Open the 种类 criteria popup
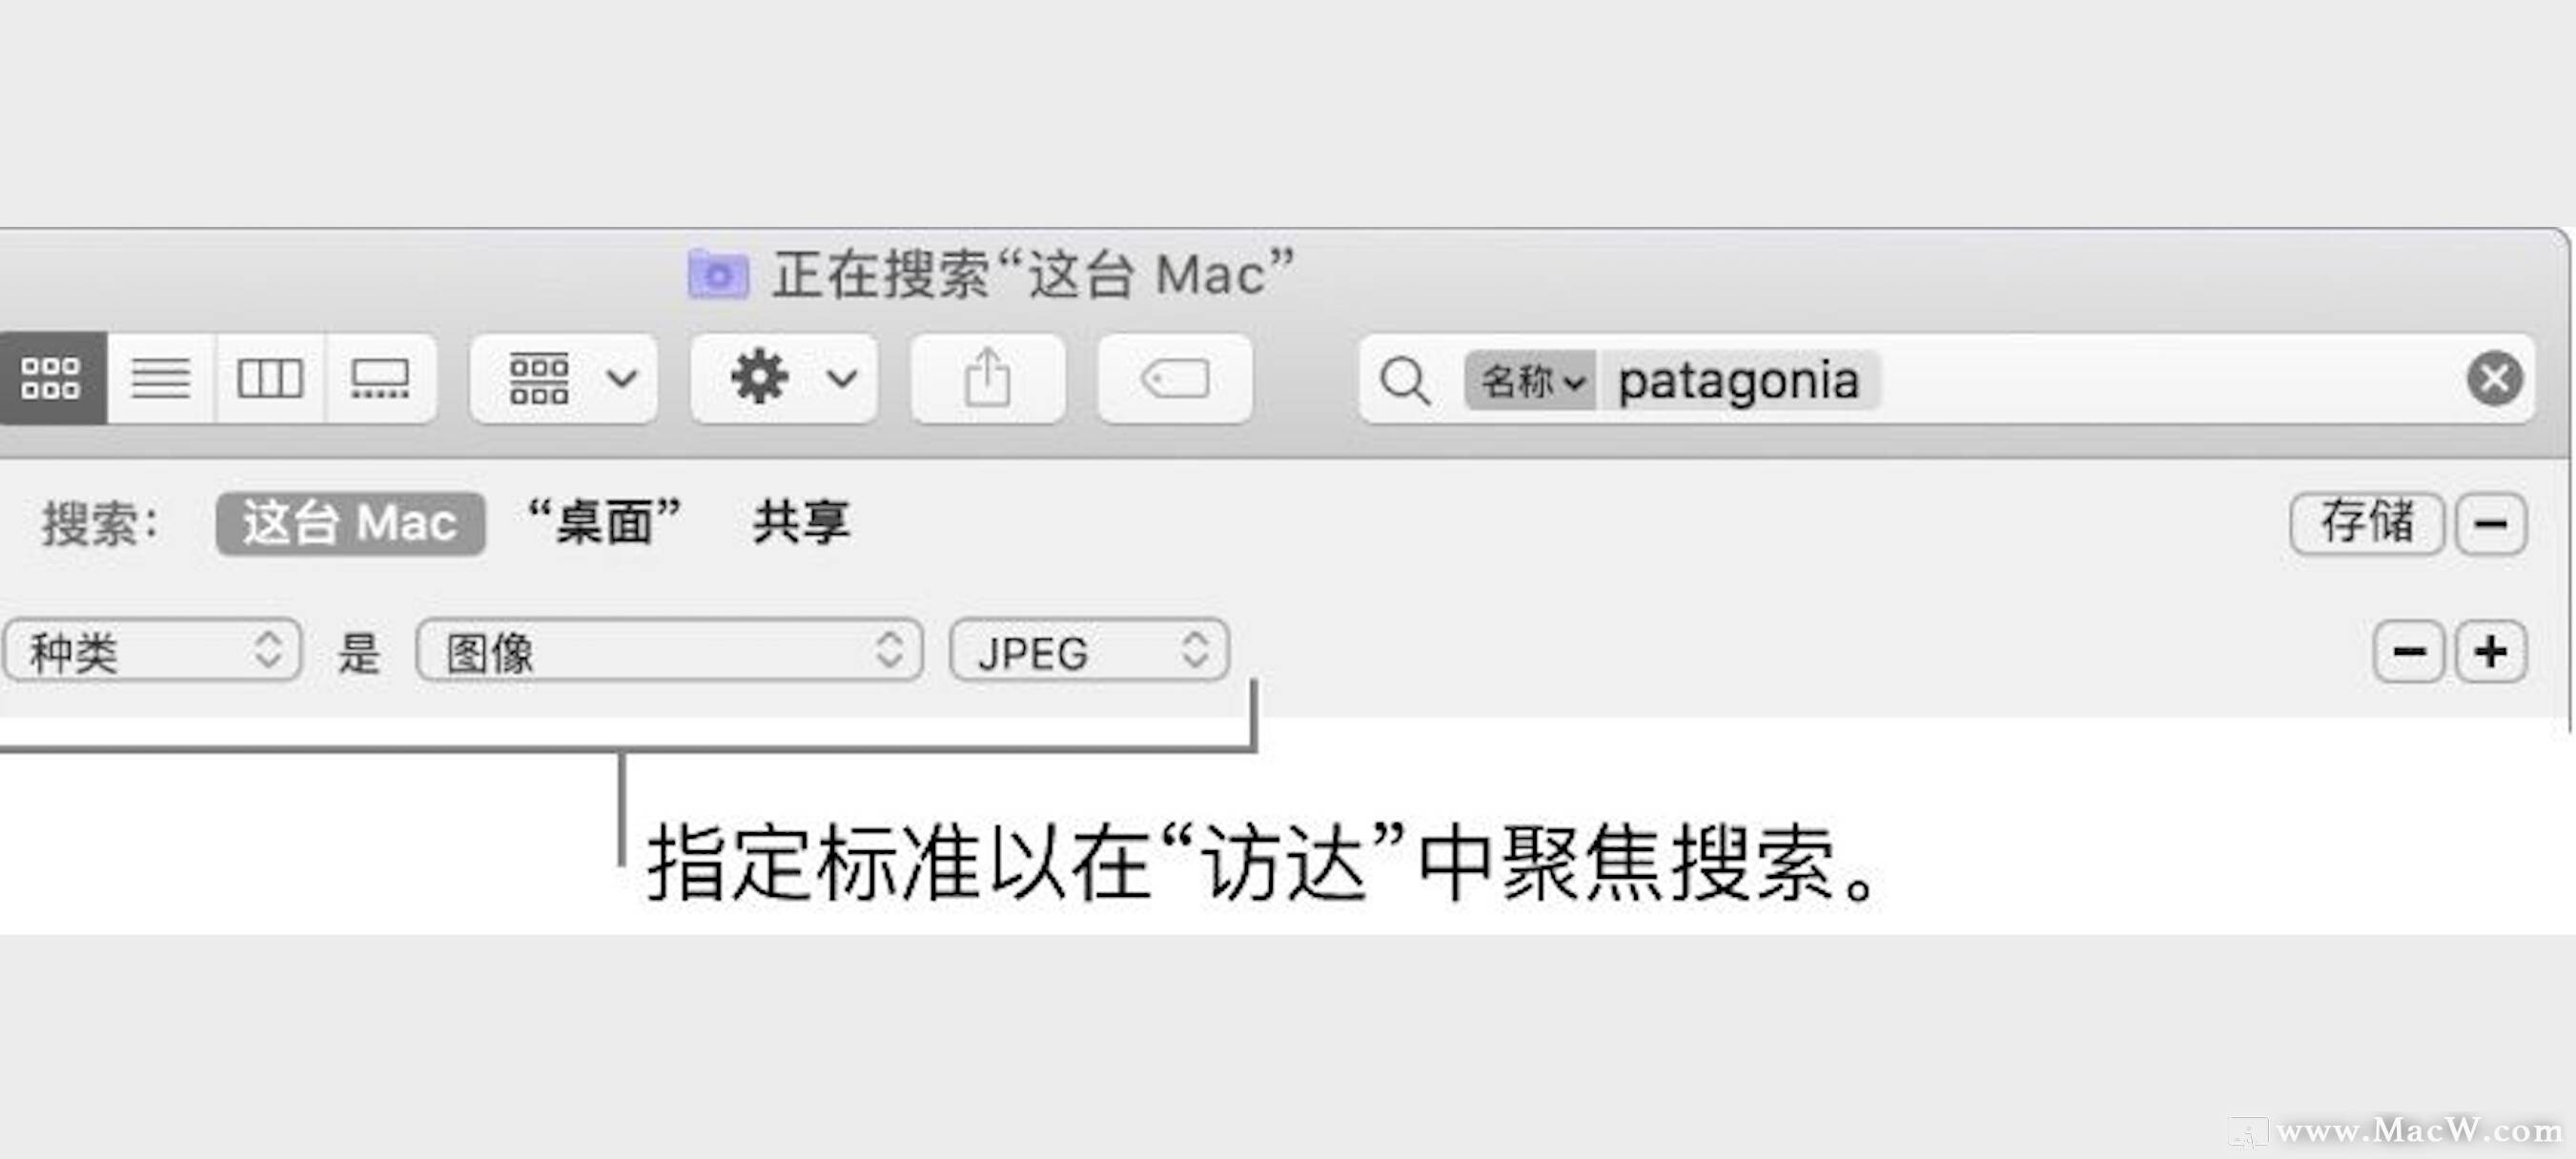This screenshot has height=1159, width=2576. coord(152,651)
